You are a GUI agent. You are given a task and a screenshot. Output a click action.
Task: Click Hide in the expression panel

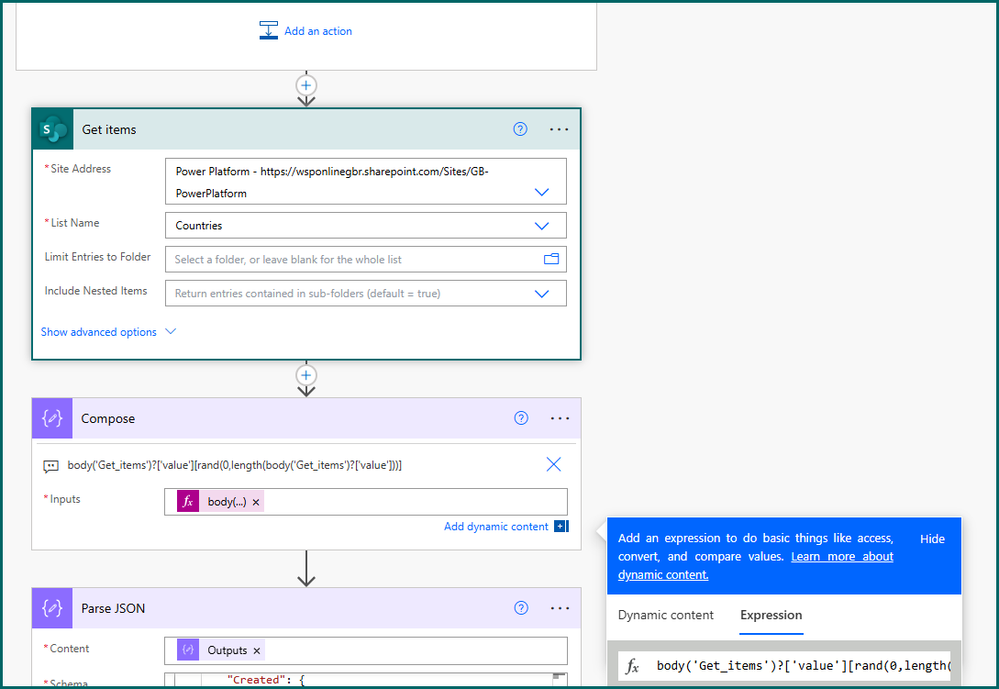(x=932, y=539)
